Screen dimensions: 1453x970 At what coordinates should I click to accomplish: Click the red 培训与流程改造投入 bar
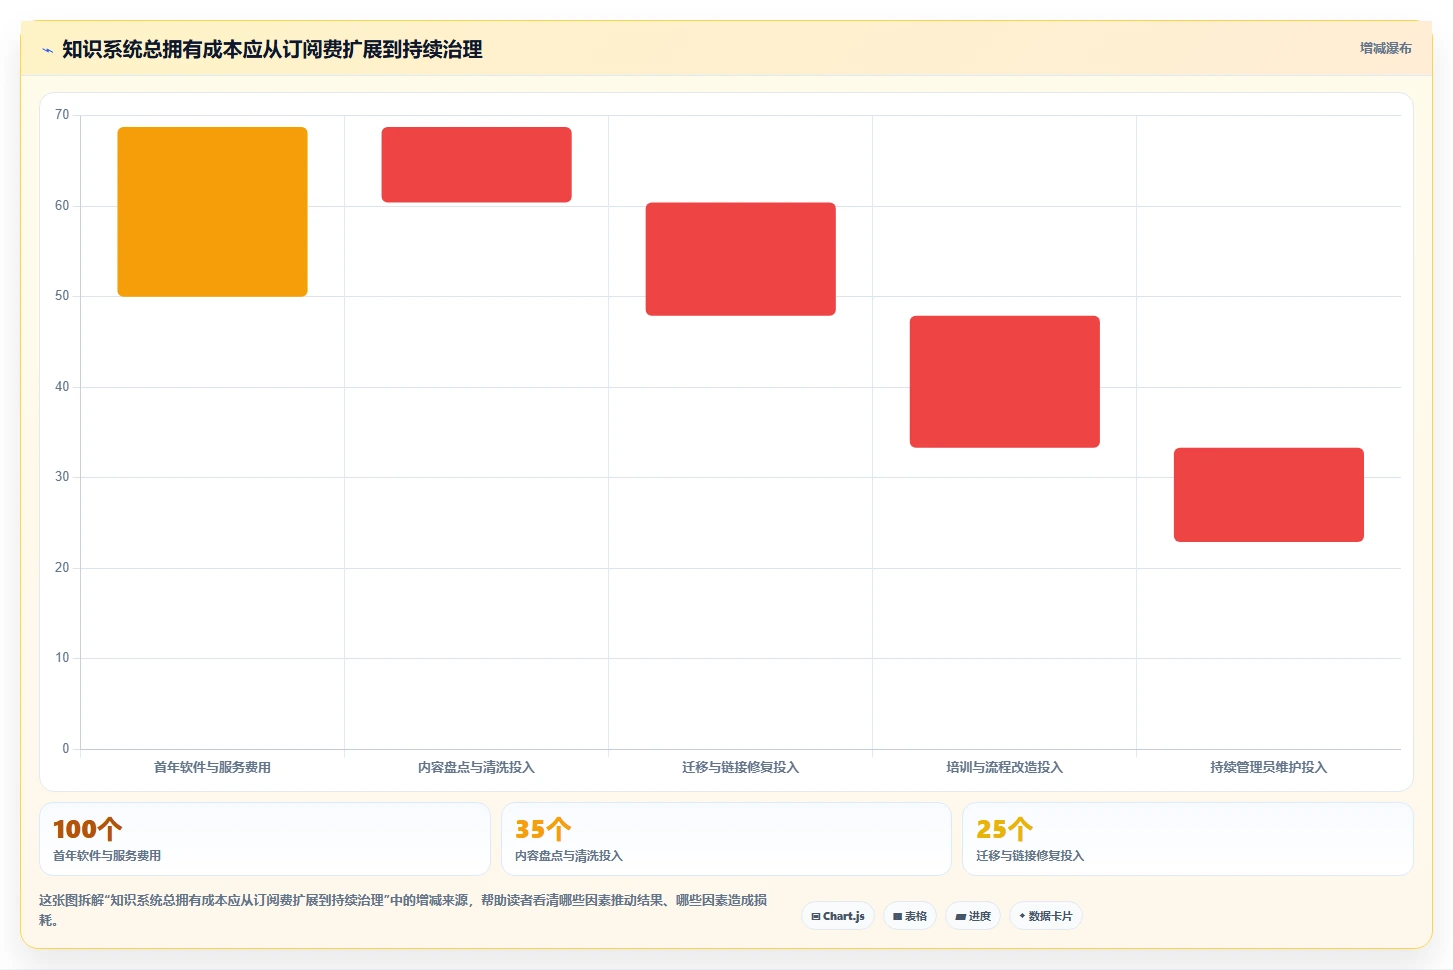click(x=1004, y=382)
